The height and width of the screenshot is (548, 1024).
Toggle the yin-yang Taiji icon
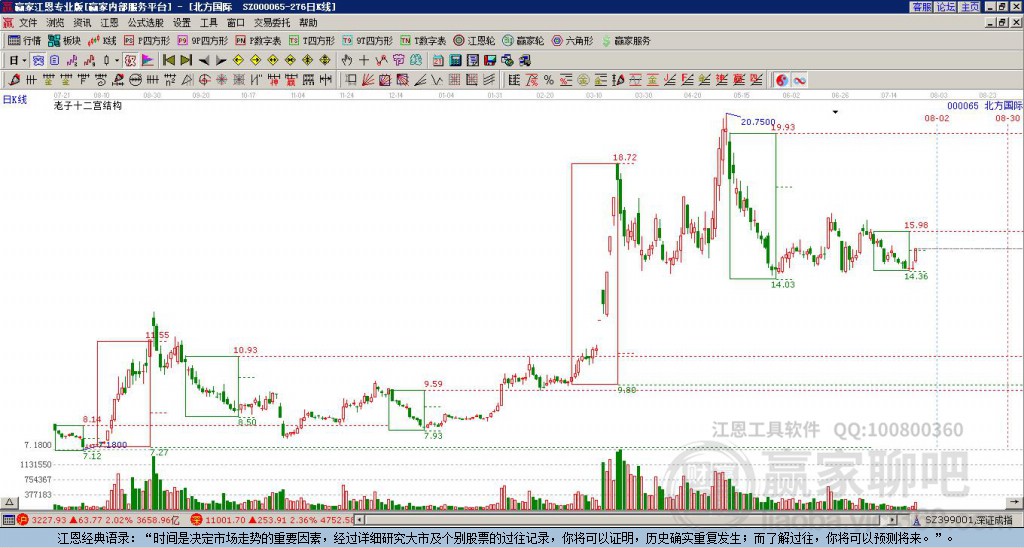tap(781, 80)
